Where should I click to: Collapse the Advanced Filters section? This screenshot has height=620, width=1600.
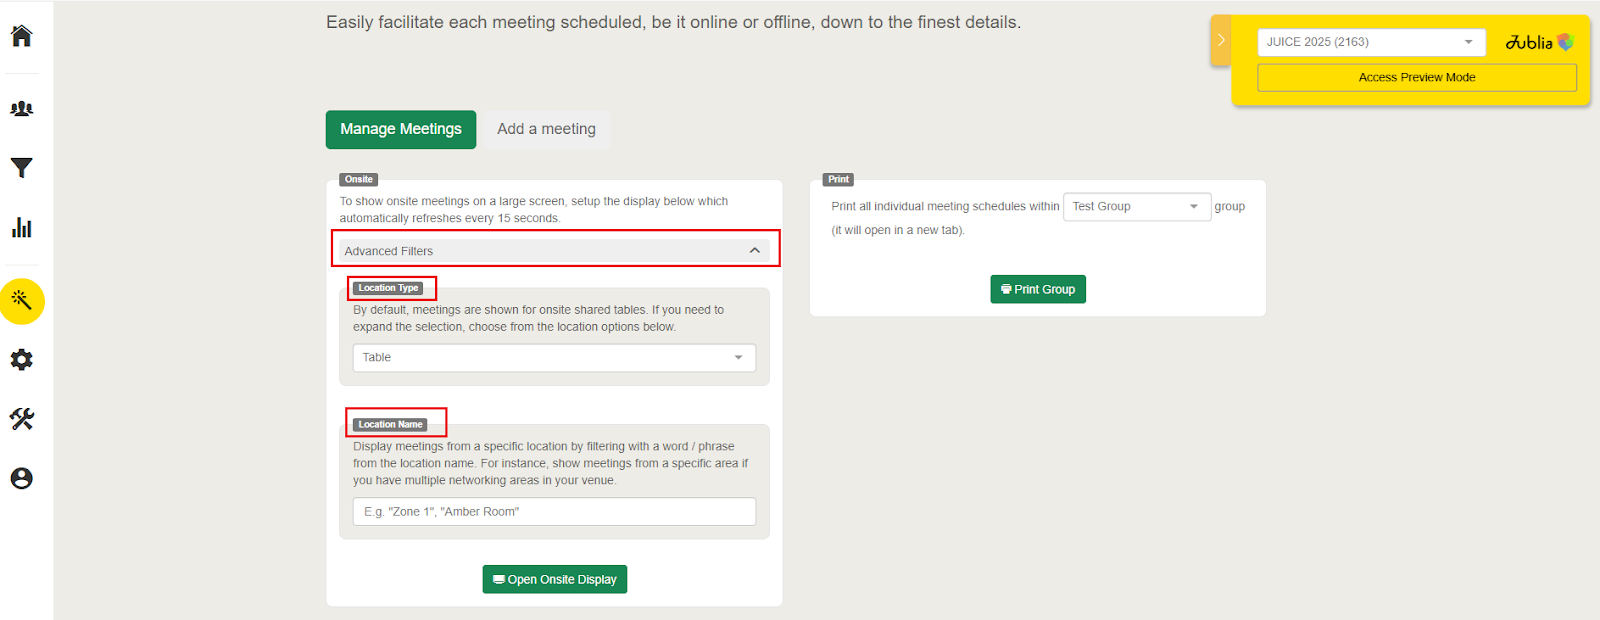pyautogui.click(x=755, y=251)
